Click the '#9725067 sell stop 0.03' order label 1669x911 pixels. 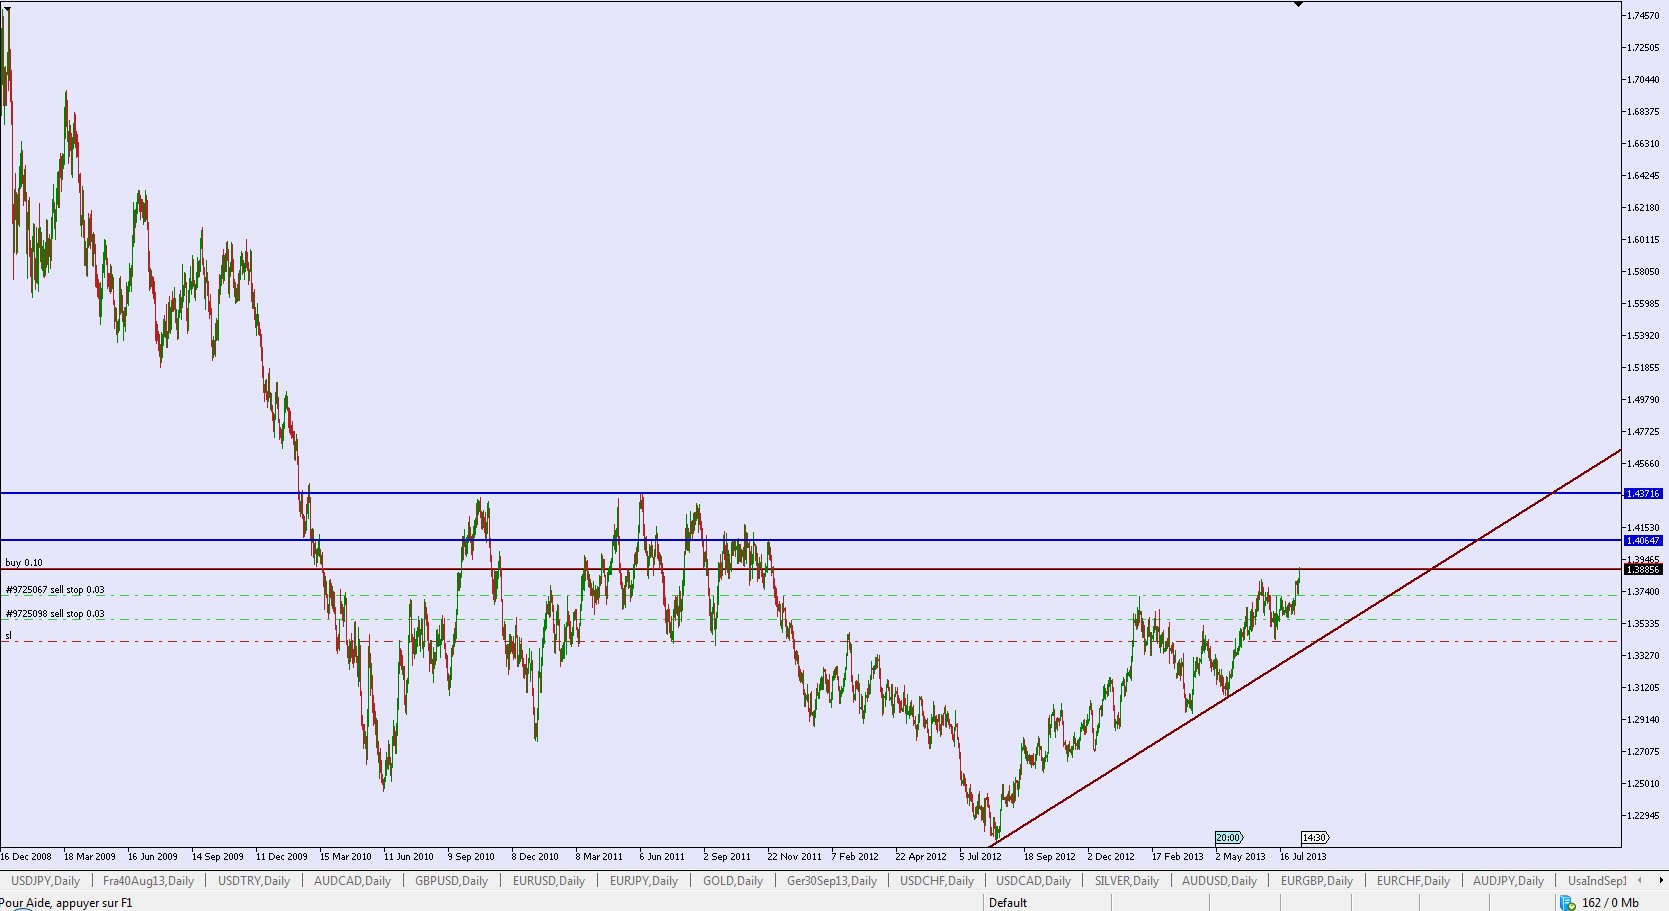55,590
